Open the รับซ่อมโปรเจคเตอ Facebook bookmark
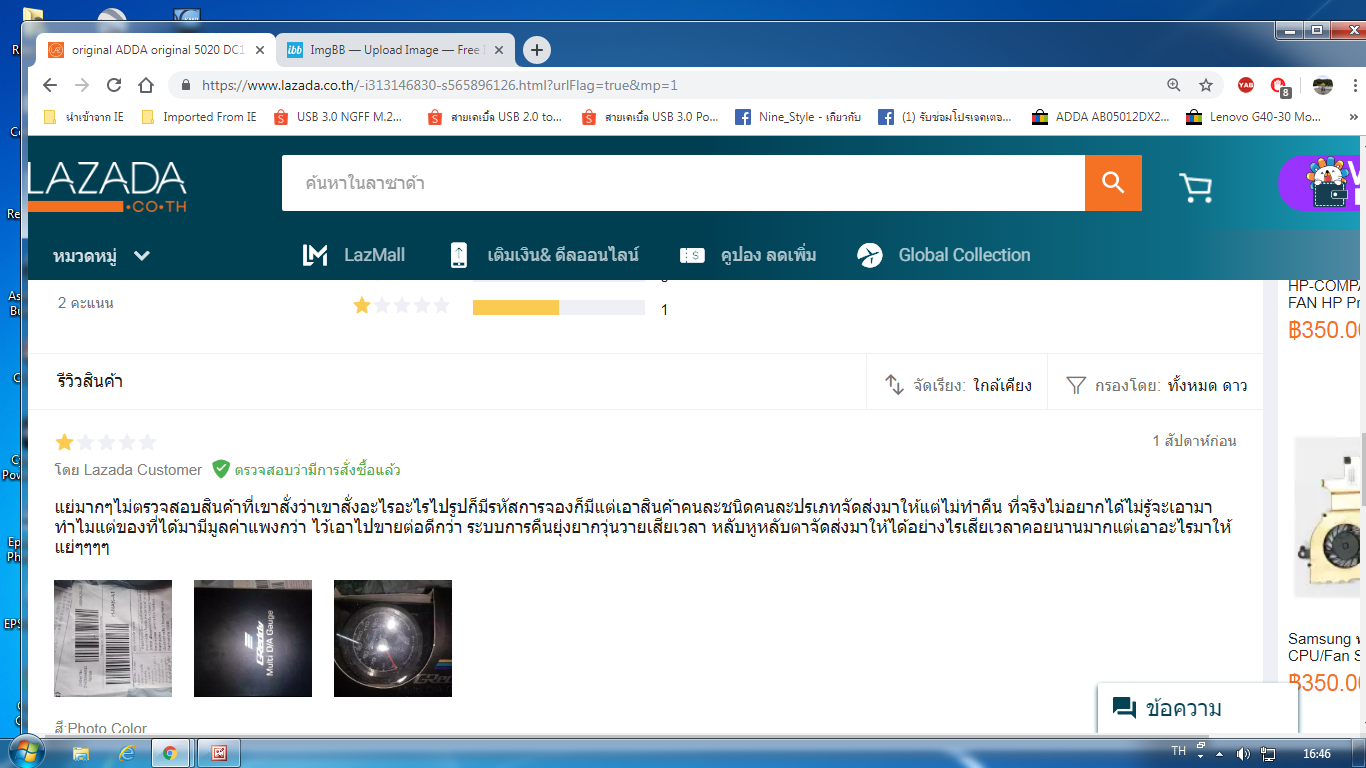The image size is (1366, 768). pyautogui.click(x=945, y=117)
